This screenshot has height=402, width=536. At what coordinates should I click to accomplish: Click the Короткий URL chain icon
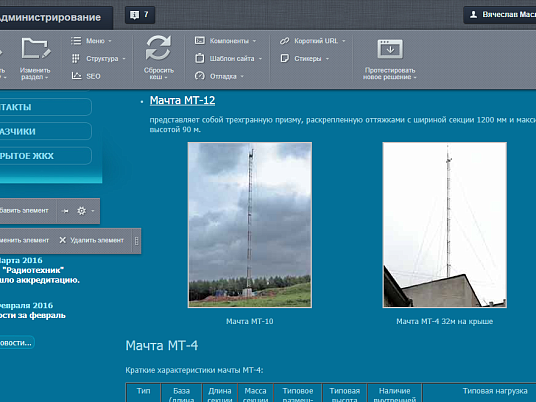[284, 41]
